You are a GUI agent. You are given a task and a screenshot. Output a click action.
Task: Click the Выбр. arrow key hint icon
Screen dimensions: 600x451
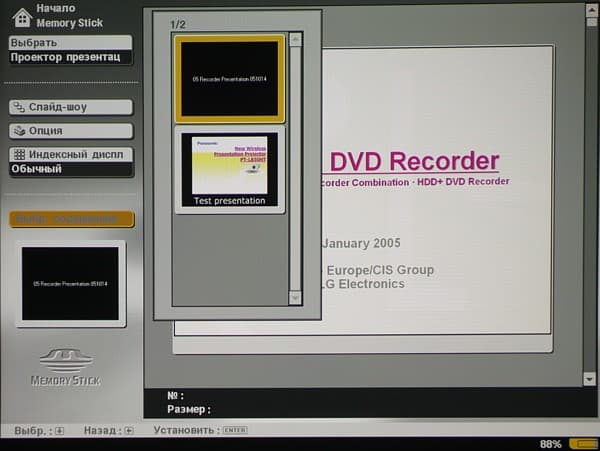(59, 431)
